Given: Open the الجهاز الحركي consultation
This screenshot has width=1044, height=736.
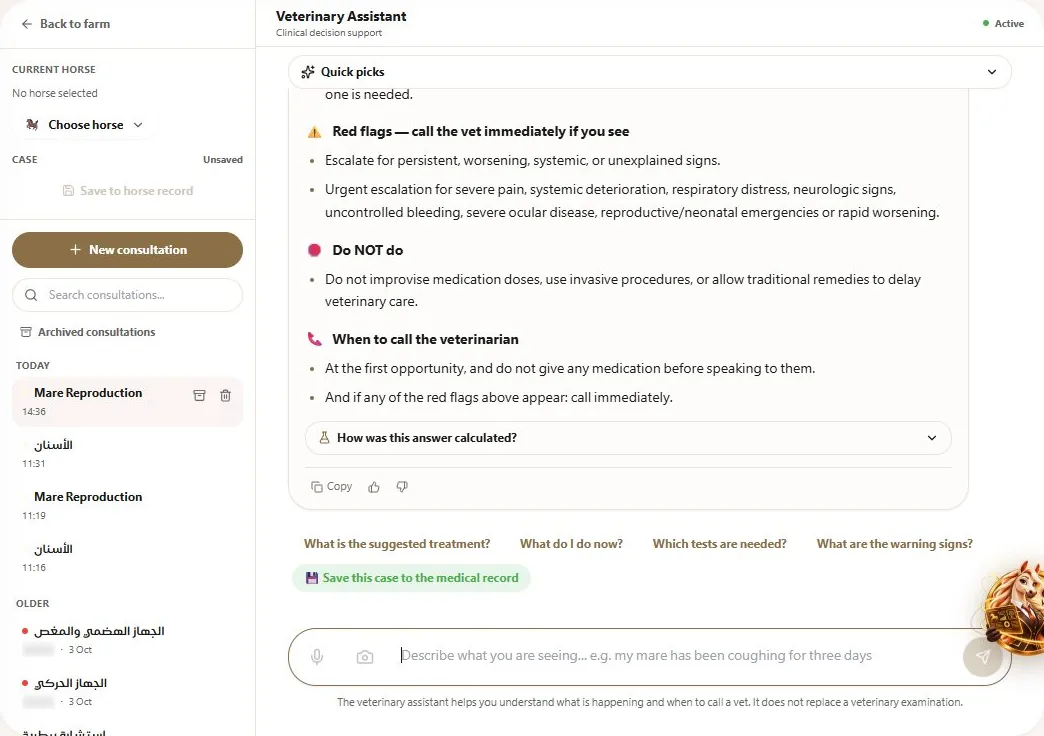Looking at the screenshot, I should 127,691.
